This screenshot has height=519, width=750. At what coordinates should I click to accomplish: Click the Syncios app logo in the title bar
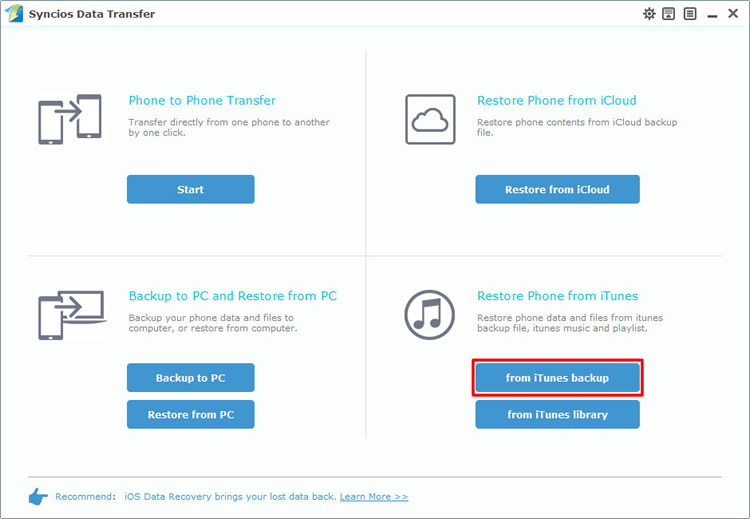coord(14,13)
